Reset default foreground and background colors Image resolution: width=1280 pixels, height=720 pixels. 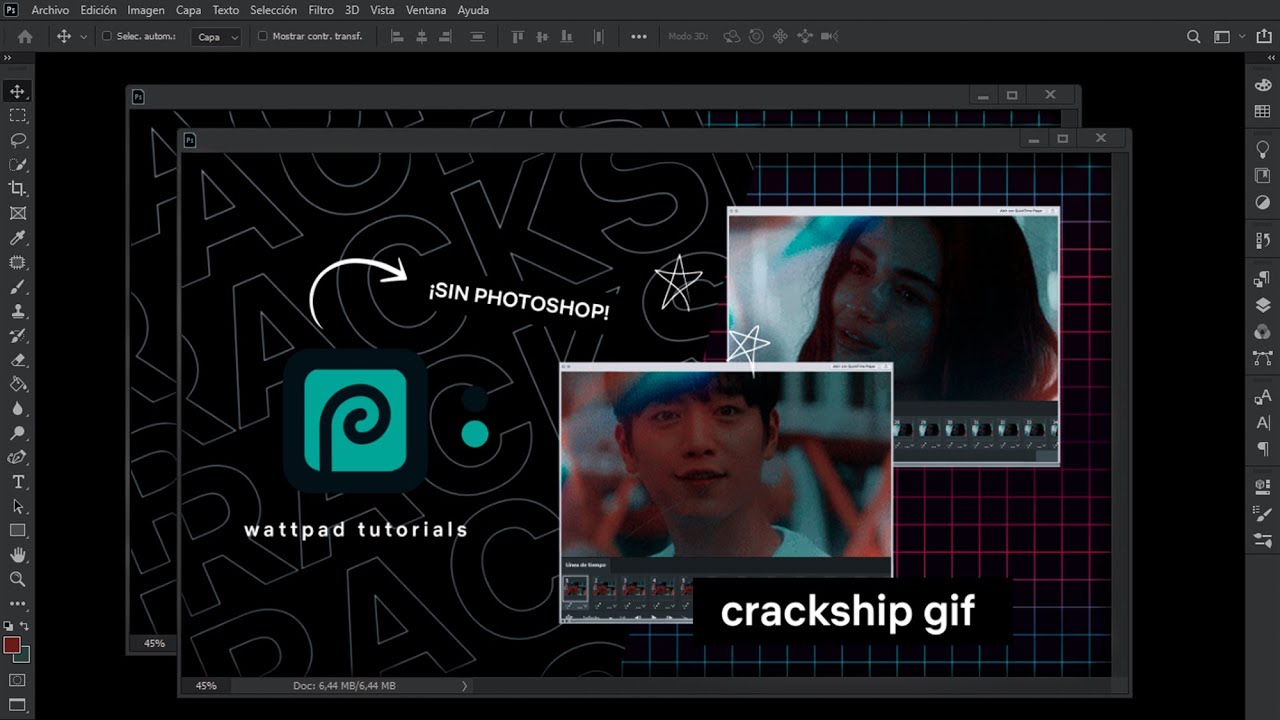[8, 626]
